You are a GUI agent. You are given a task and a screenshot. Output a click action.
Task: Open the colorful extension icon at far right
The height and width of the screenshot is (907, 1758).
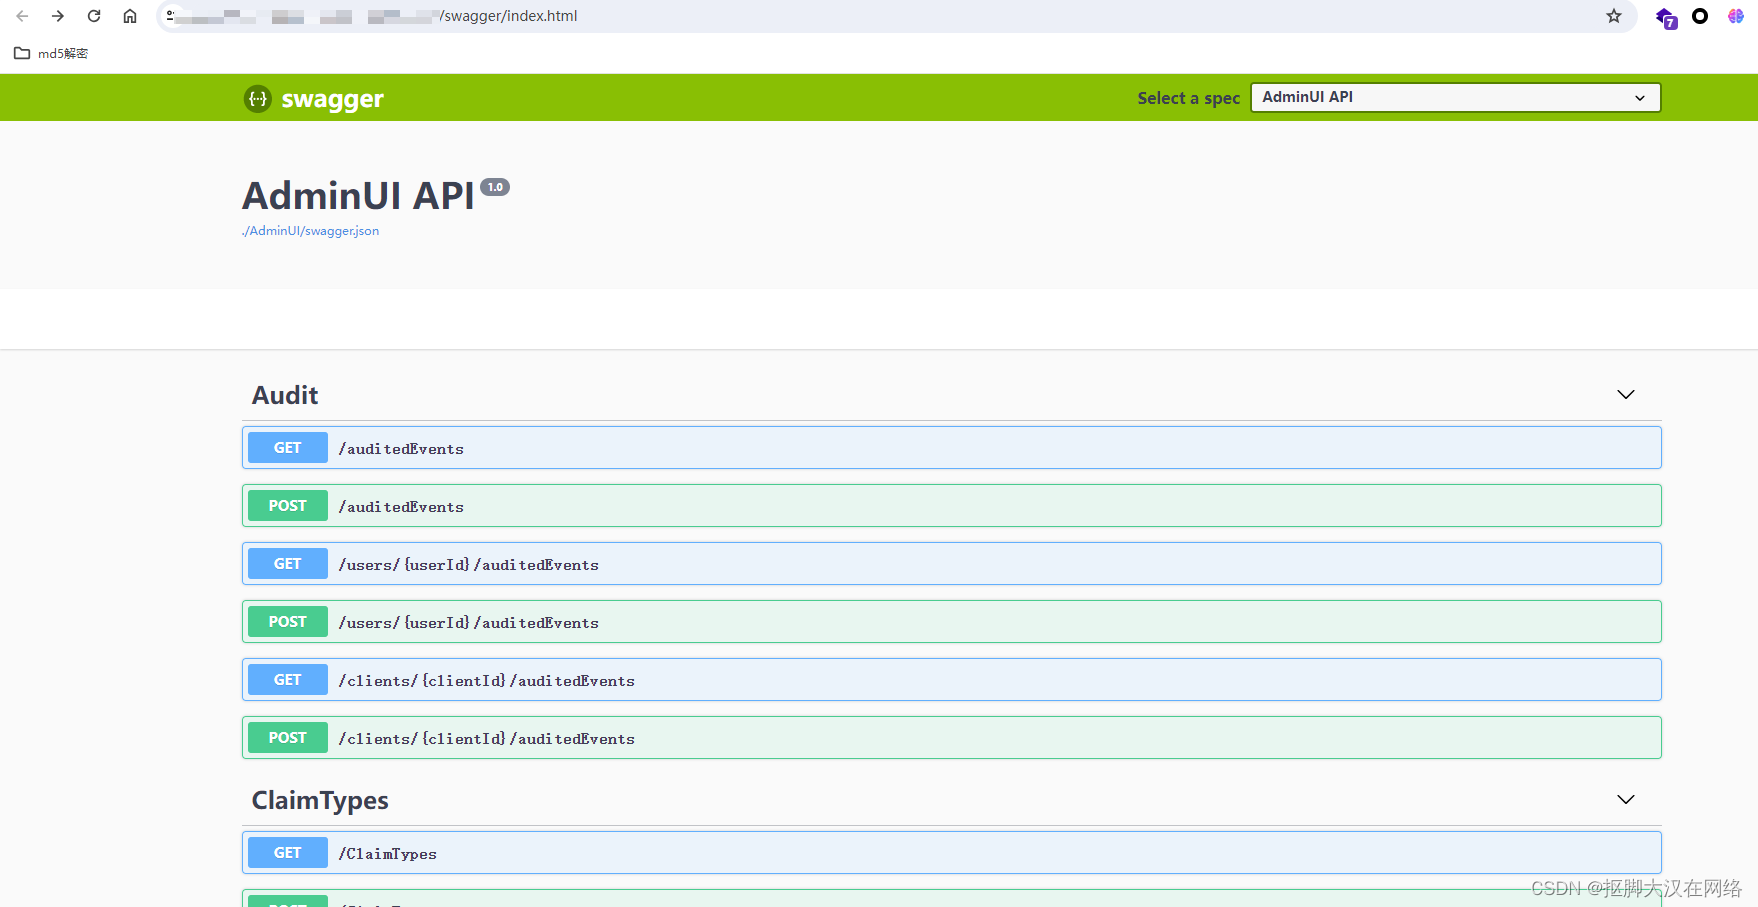[x=1736, y=16]
